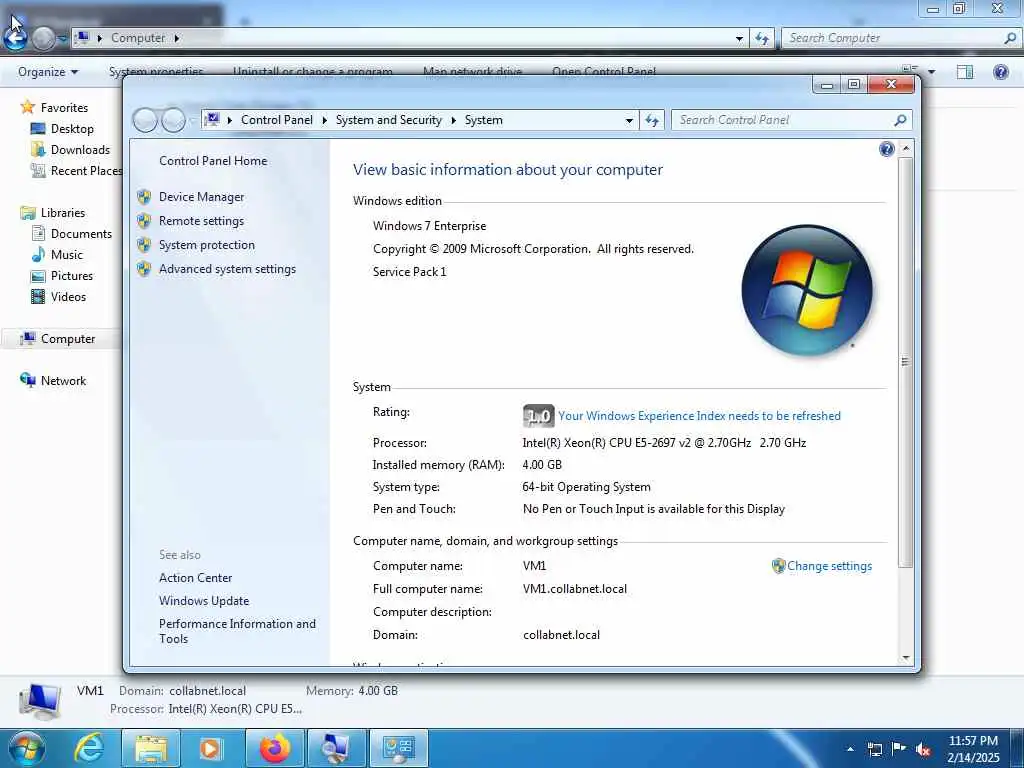The height and width of the screenshot is (768, 1024).
Task: Launch Firefox from the taskbar
Action: 275,748
